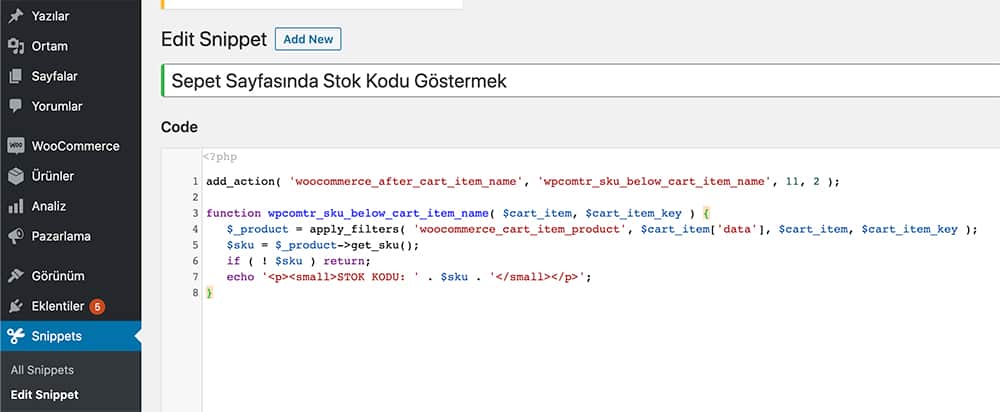Click line number 3 in code gutter
Image resolution: width=1000 pixels, height=412 pixels.
point(195,213)
